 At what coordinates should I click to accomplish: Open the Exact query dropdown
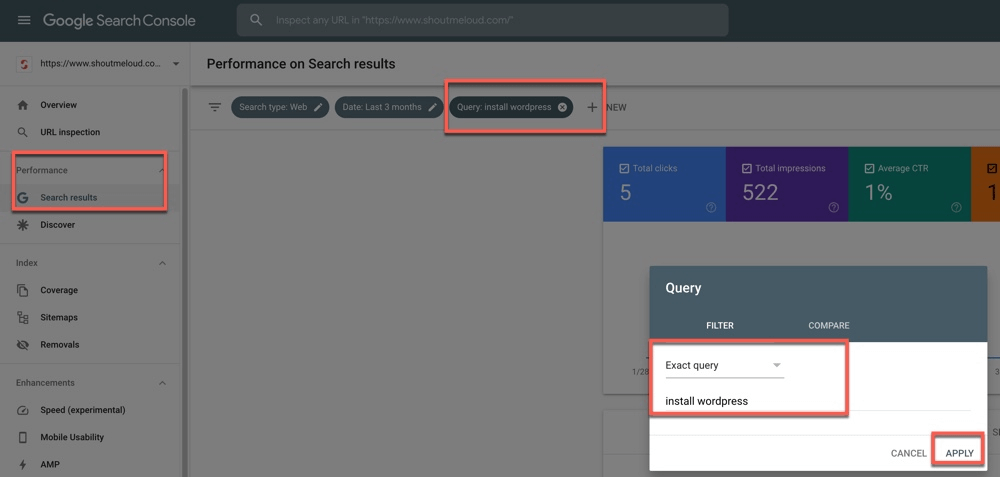pyautogui.click(x=724, y=365)
